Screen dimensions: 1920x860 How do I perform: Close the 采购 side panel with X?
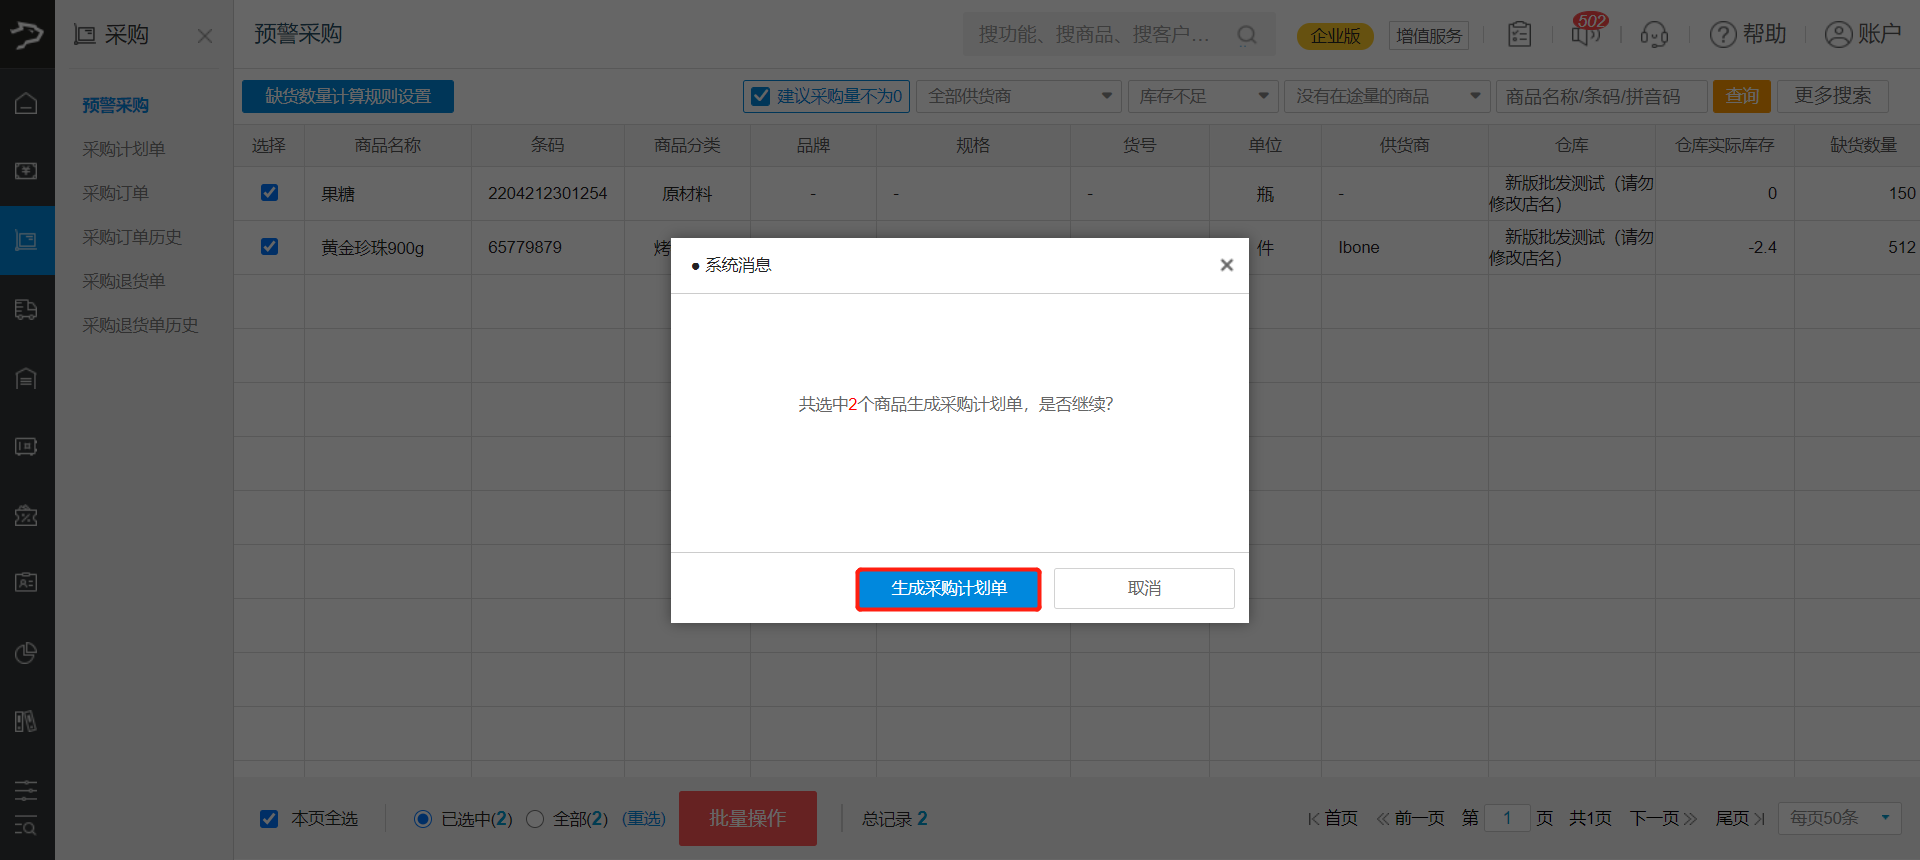205,36
